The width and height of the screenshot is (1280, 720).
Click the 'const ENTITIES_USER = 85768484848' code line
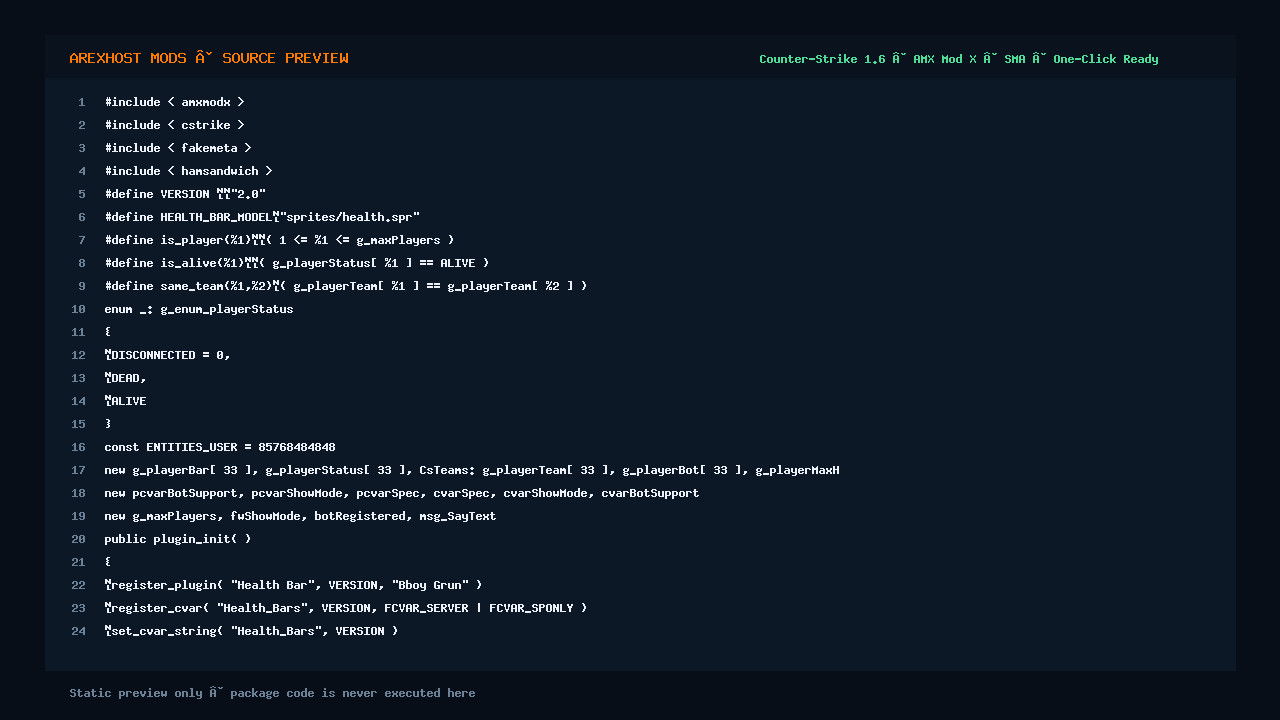(x=220, y=447)
